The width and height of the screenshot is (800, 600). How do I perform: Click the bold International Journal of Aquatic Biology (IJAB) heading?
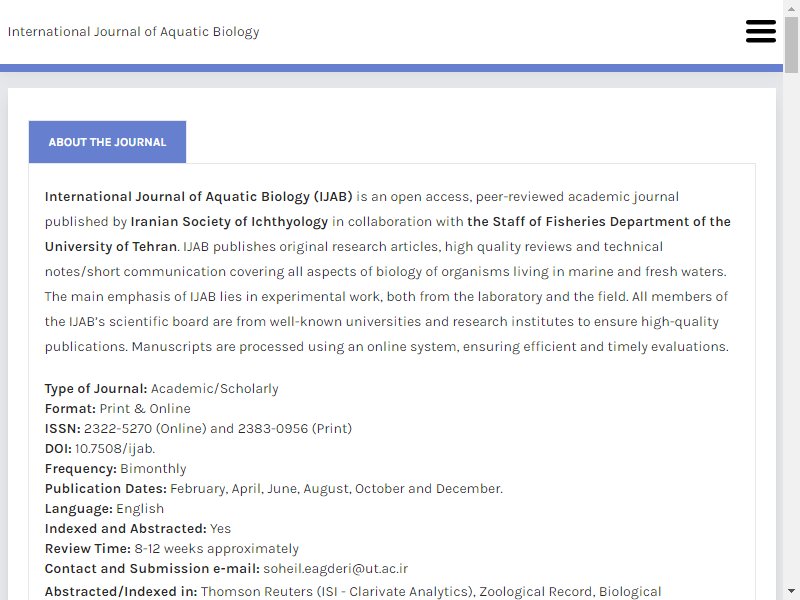pyautogui.click(x=198, y=197)
